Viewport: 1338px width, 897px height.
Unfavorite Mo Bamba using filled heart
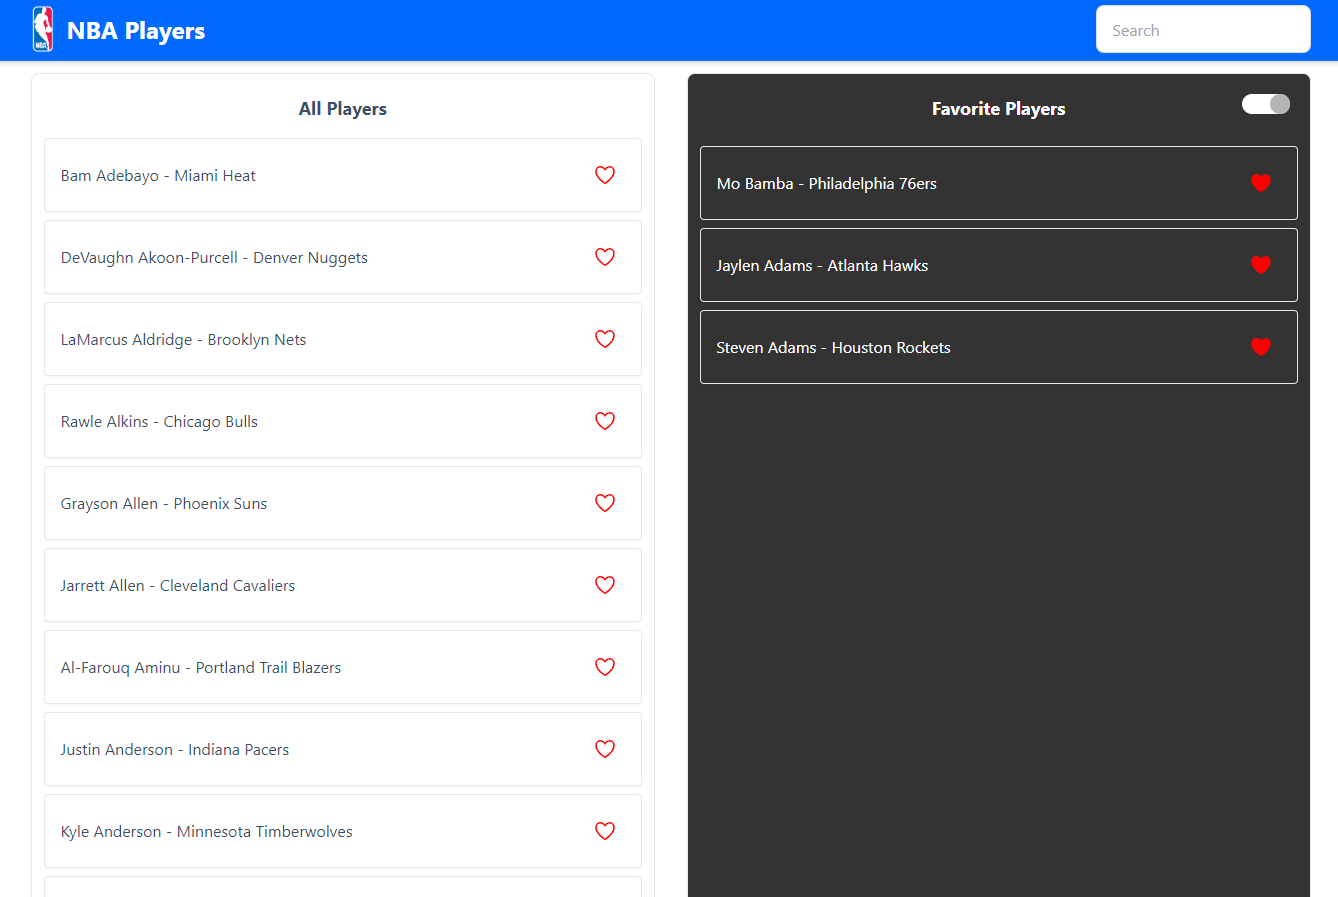(1261, 183)
